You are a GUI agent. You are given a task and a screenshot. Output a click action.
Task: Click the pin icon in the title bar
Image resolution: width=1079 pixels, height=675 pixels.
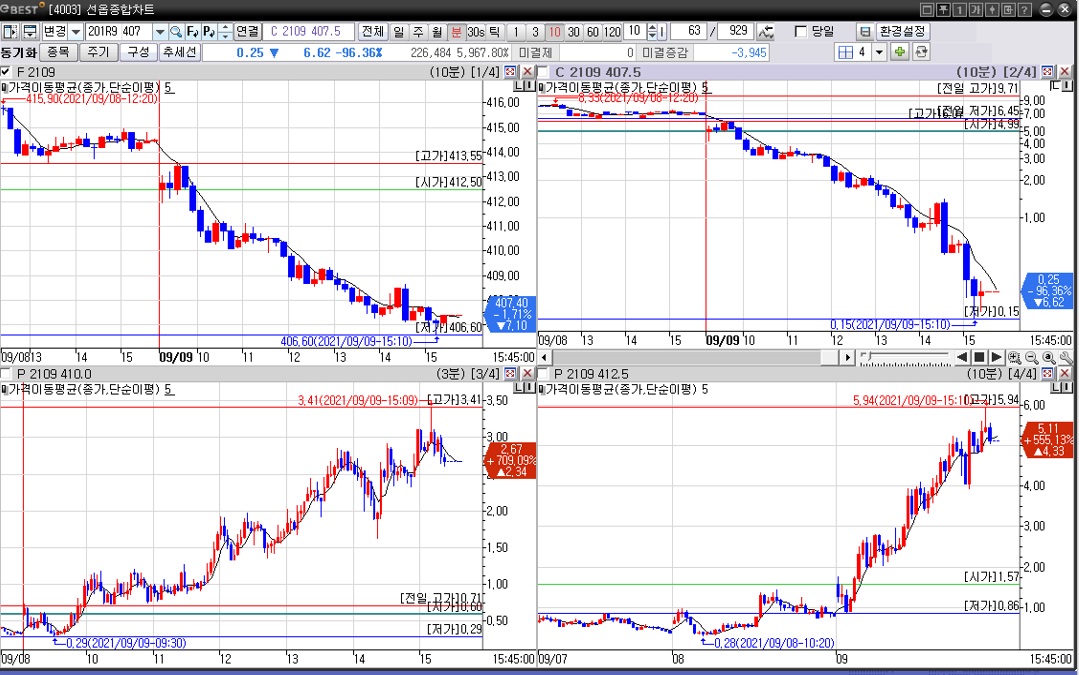943,10
